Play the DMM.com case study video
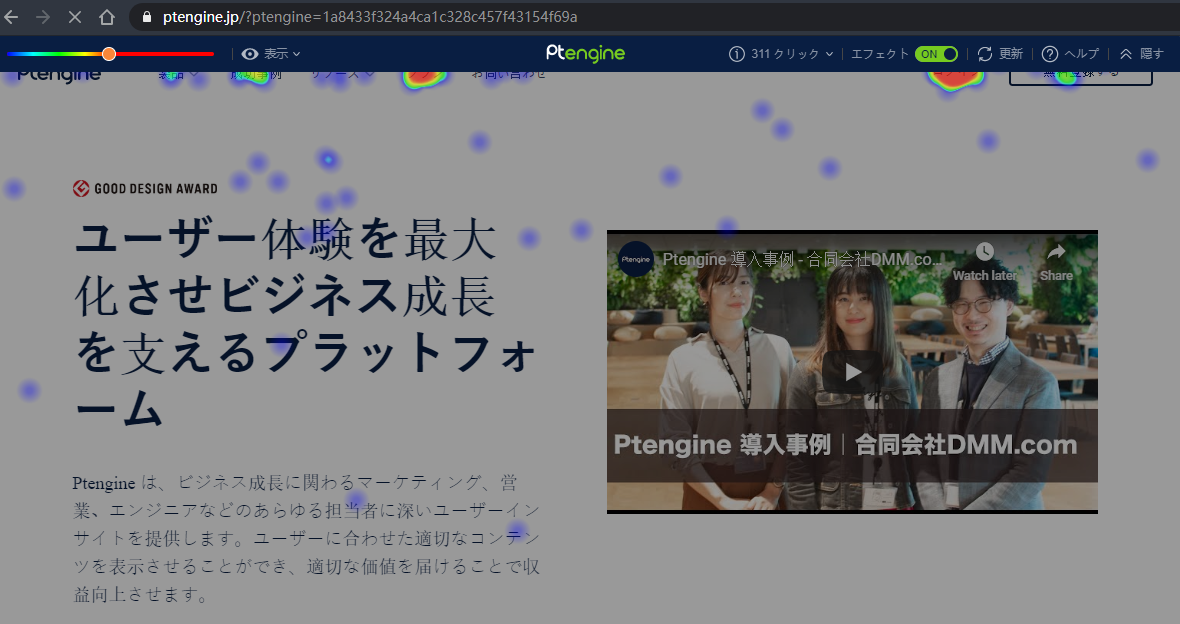Screen dimensions: 1180x624 (852, 372)
